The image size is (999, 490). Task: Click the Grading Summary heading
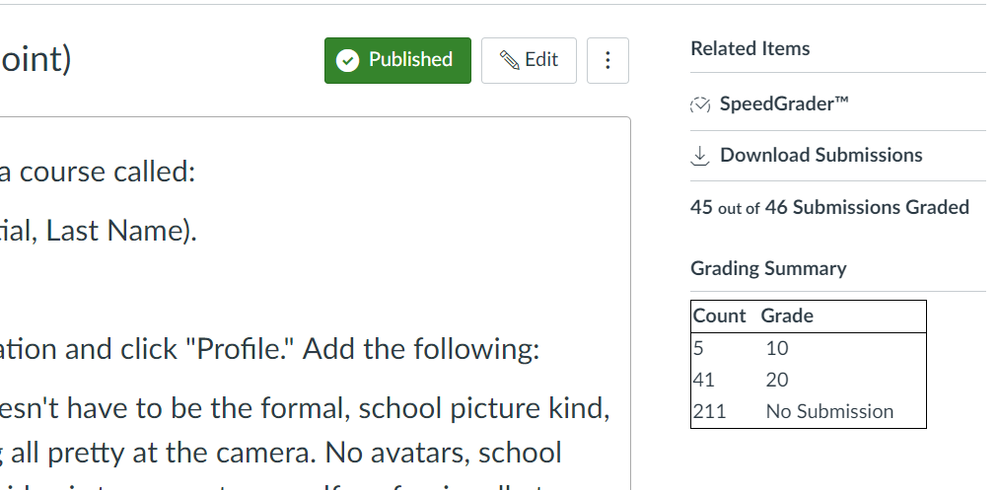point(768,268)
